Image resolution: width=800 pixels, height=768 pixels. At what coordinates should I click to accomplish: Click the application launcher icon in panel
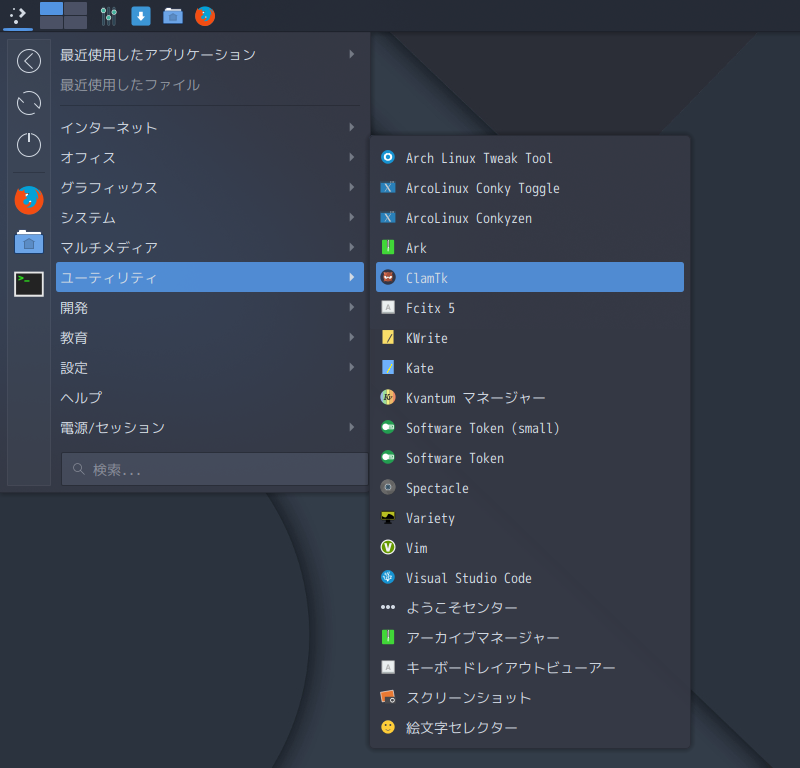point(18,15)
